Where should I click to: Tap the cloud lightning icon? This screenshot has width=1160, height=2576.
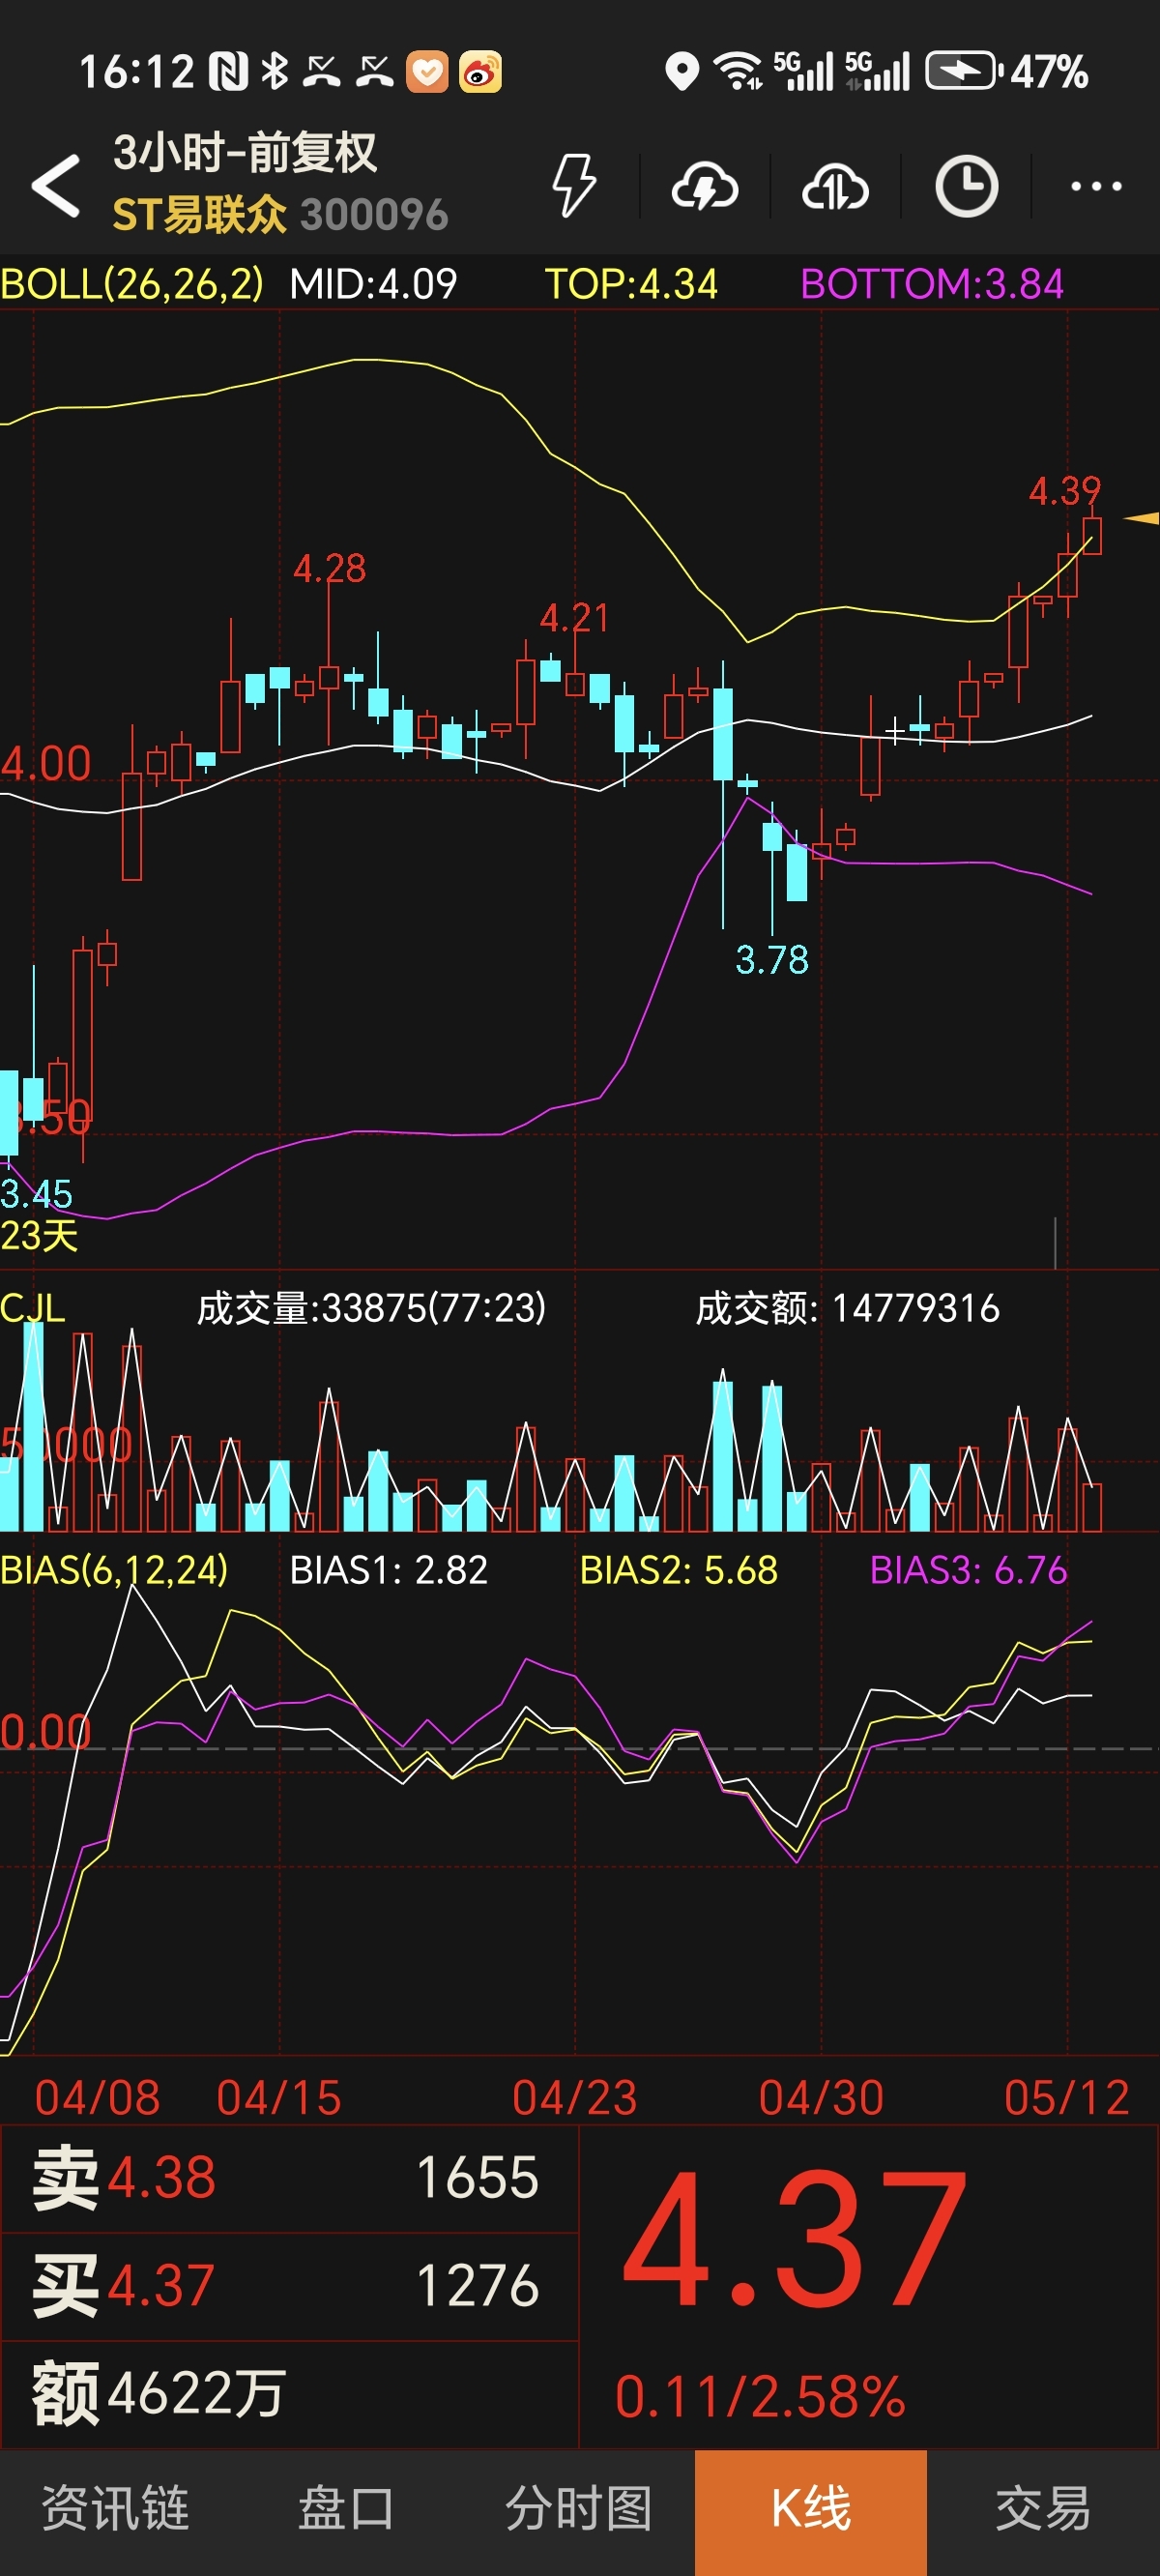(705, 186)
